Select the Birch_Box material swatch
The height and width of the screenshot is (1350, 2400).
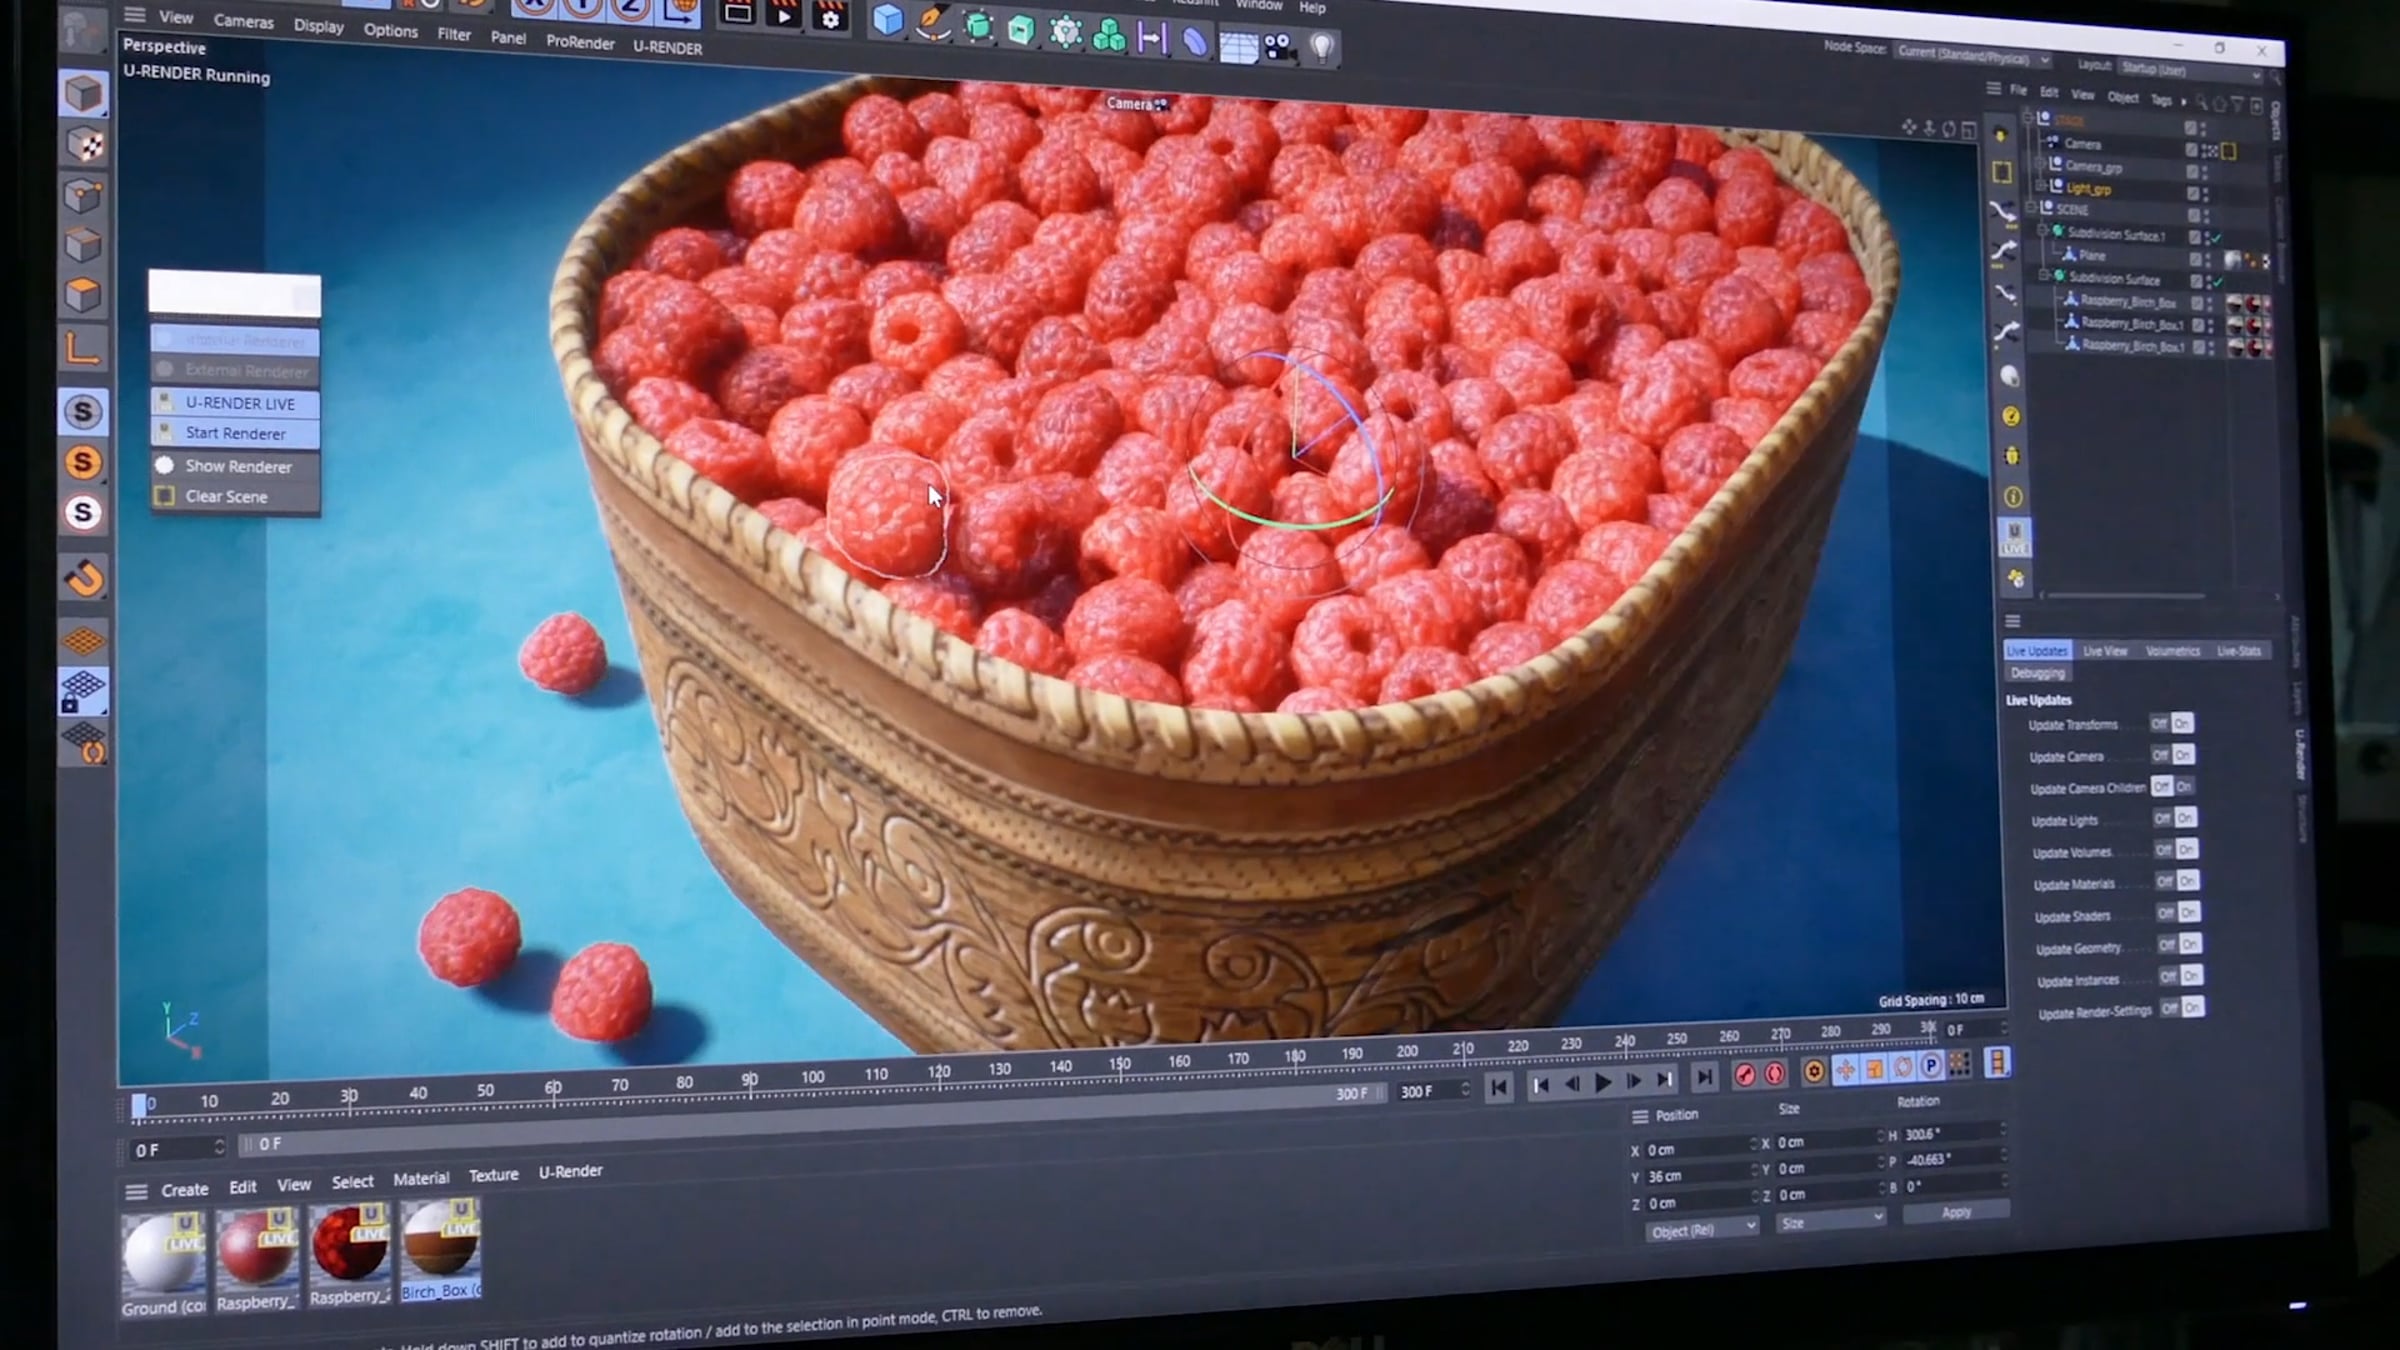click(441, 1250)
